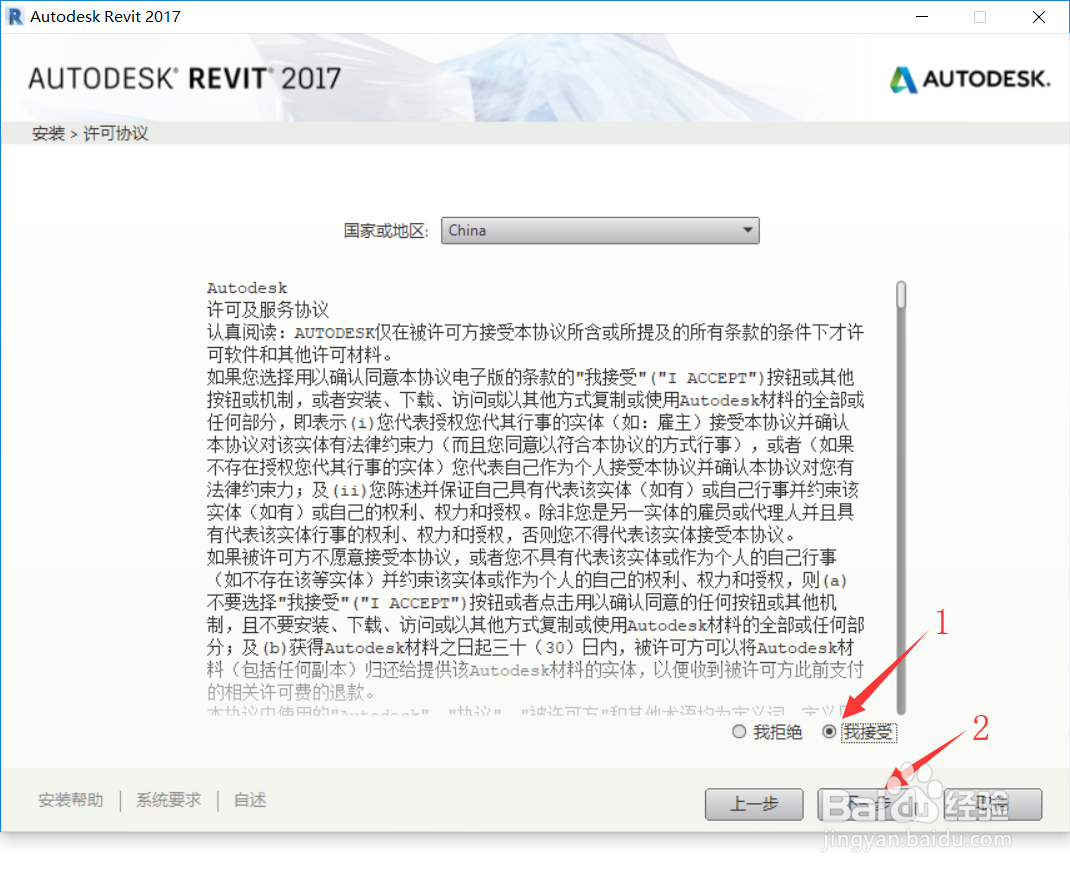Click the Revit icon in the title bar
Viewport: 1070px width, 876px height.
click(14, 16)
